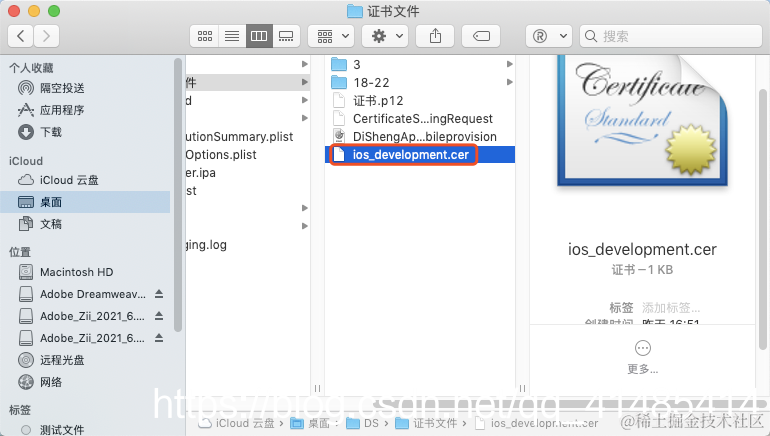
Task: Eject the first Adobe_Zii_2021_6 volume
Action: pos(159,316)
